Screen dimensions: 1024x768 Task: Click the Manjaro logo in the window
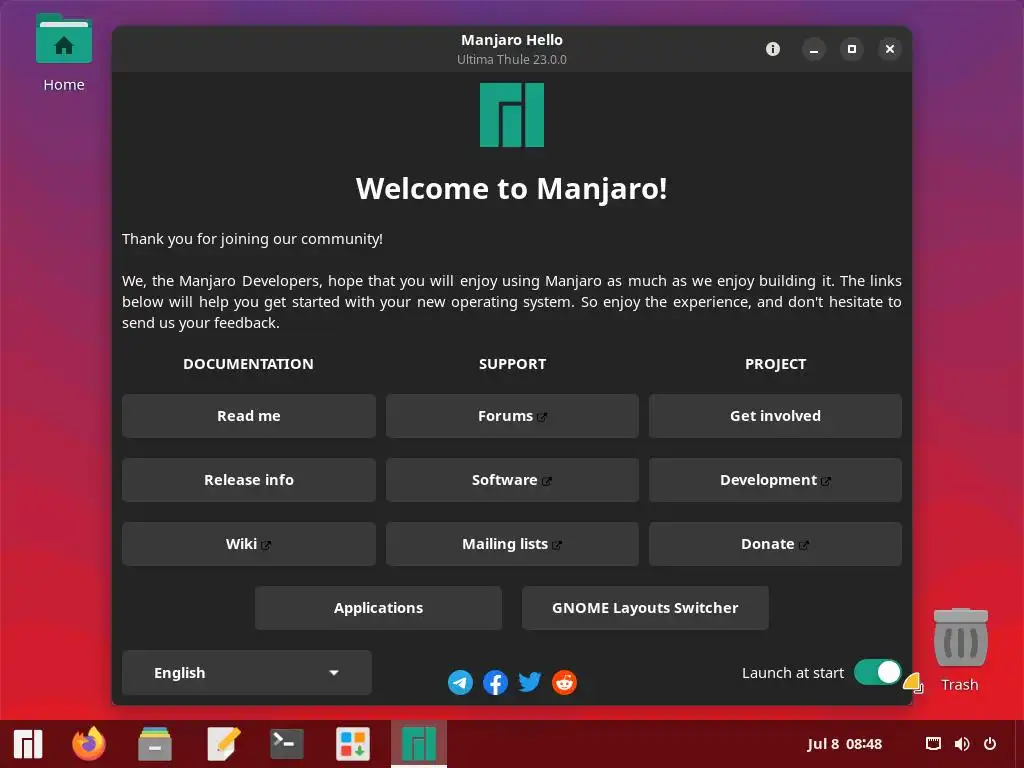tap(512, 115)
